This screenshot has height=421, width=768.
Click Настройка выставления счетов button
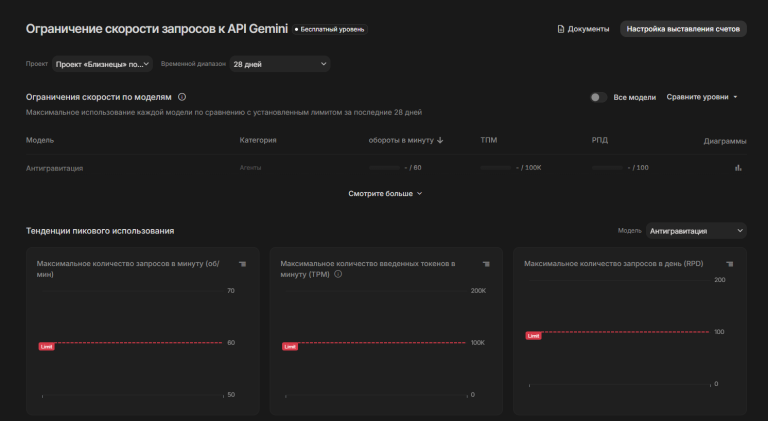point(683,29)
